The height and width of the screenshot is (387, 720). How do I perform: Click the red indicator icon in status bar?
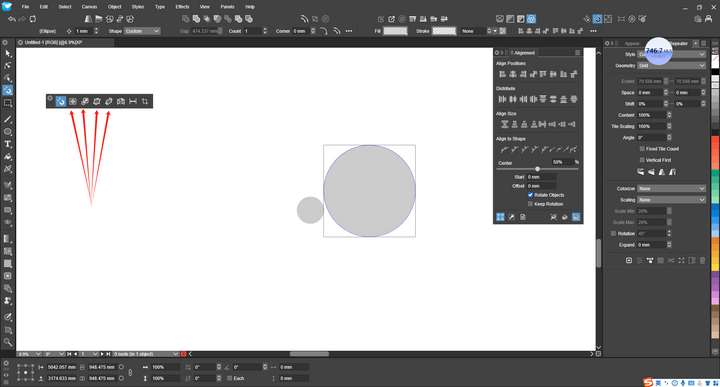[x=184, y=354]
